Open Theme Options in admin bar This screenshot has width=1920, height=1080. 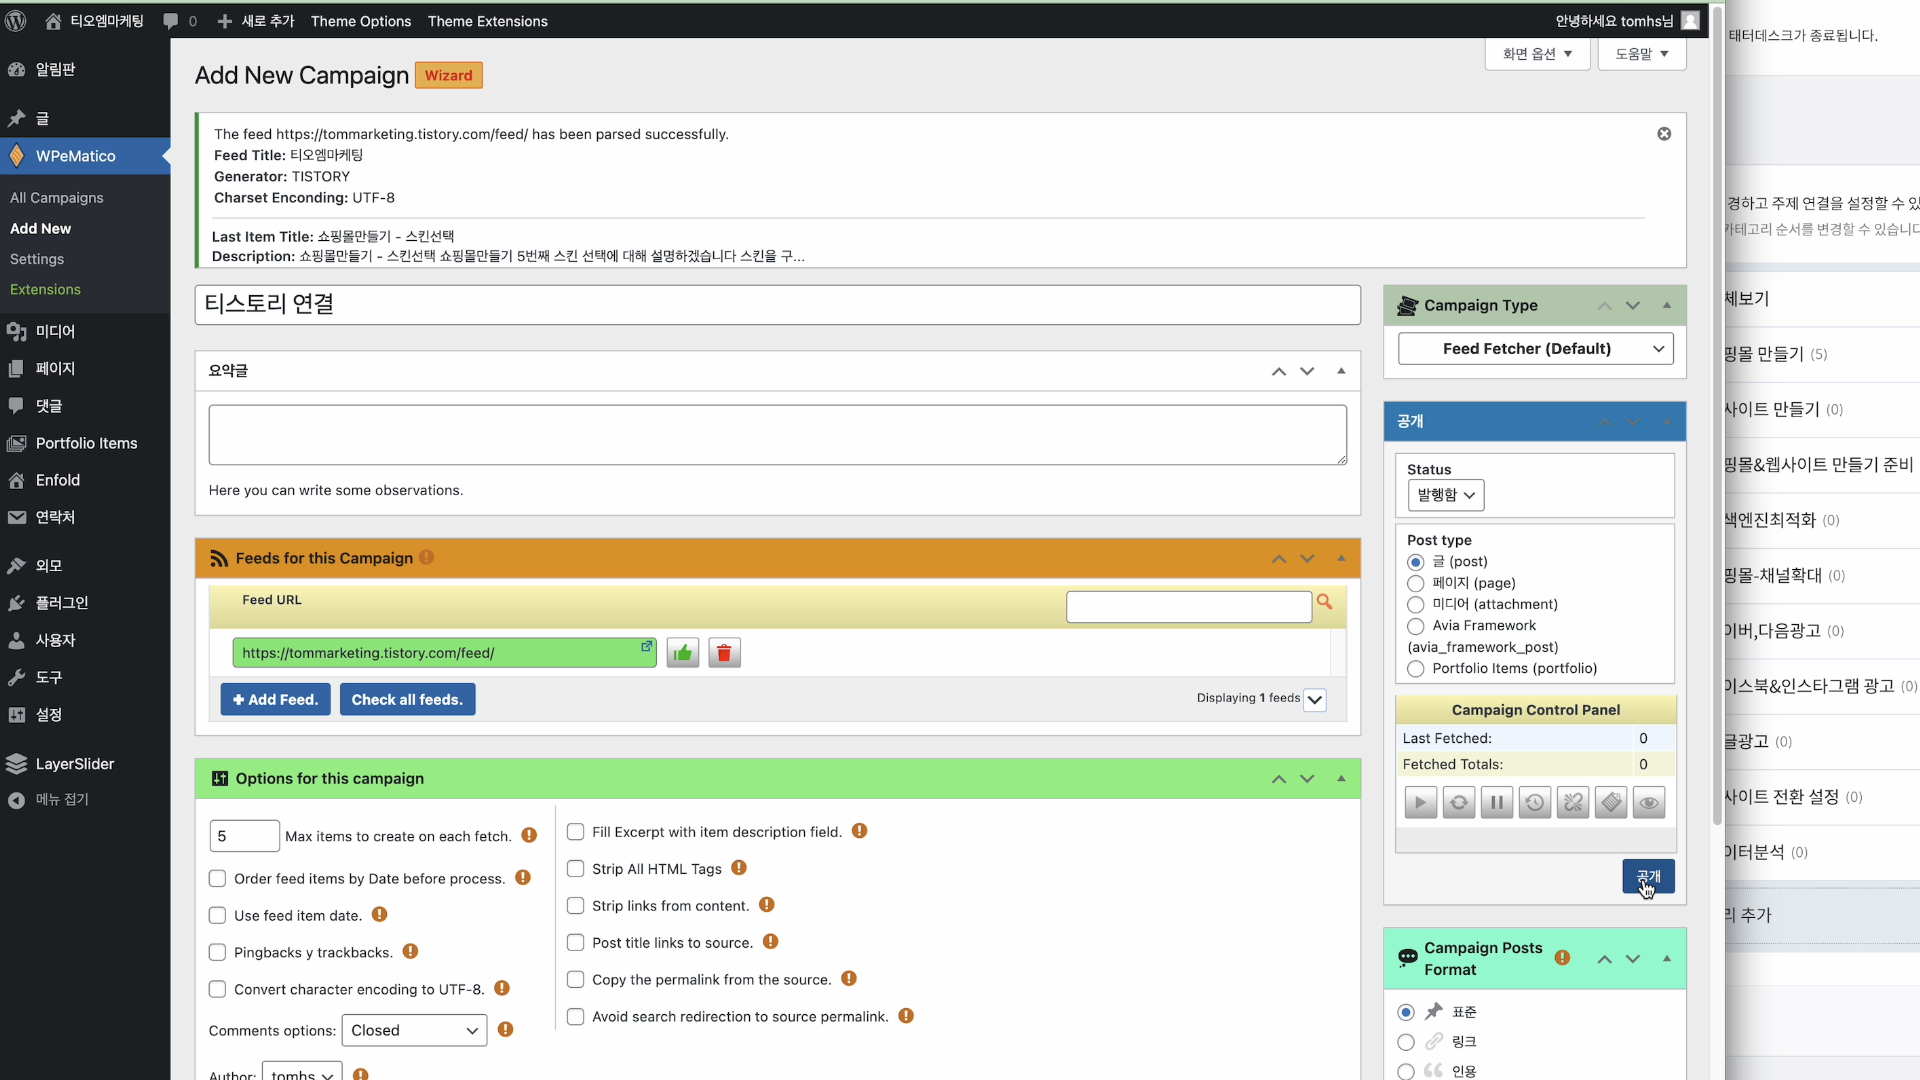(361, 21)
